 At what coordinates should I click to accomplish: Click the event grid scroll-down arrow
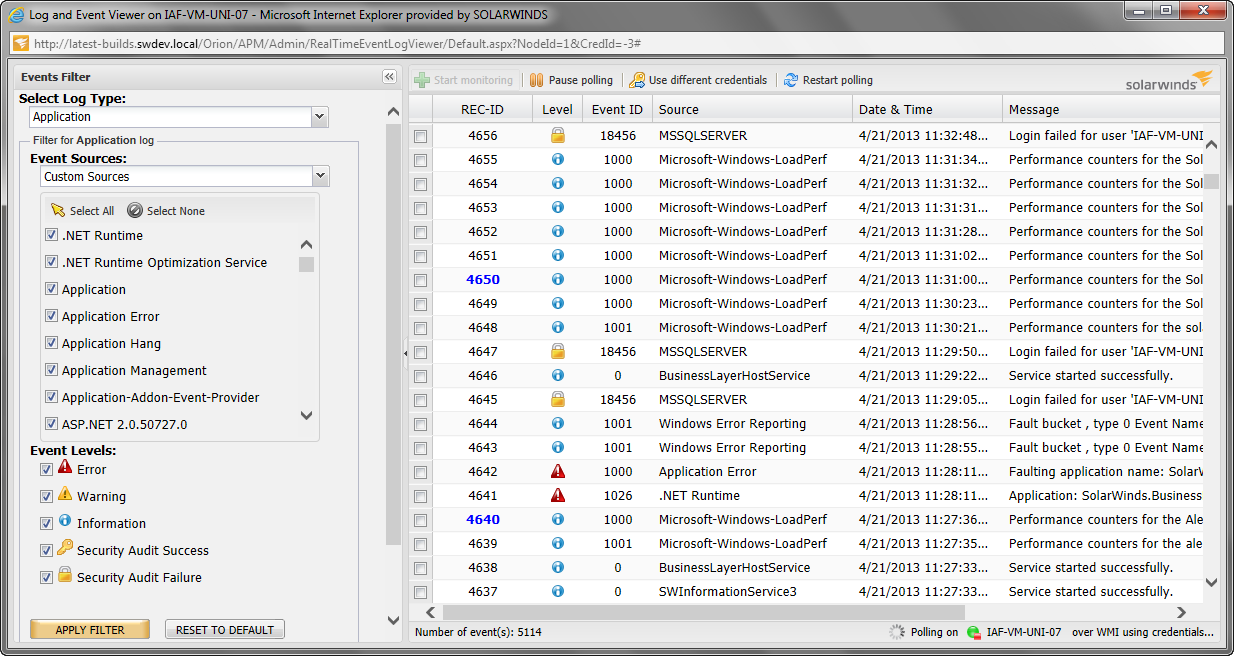click(1211, 582)
